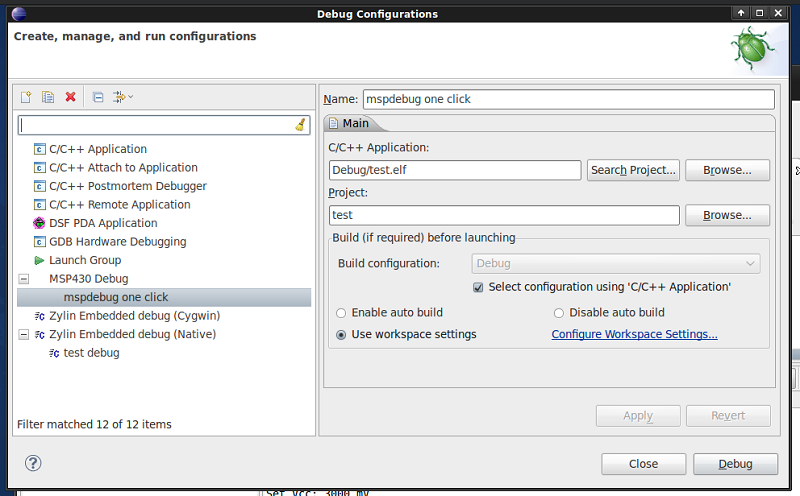Screen dimensions: 800x496
Task: Select GDB Hardware Debugging type
Action: pos(117,241)
